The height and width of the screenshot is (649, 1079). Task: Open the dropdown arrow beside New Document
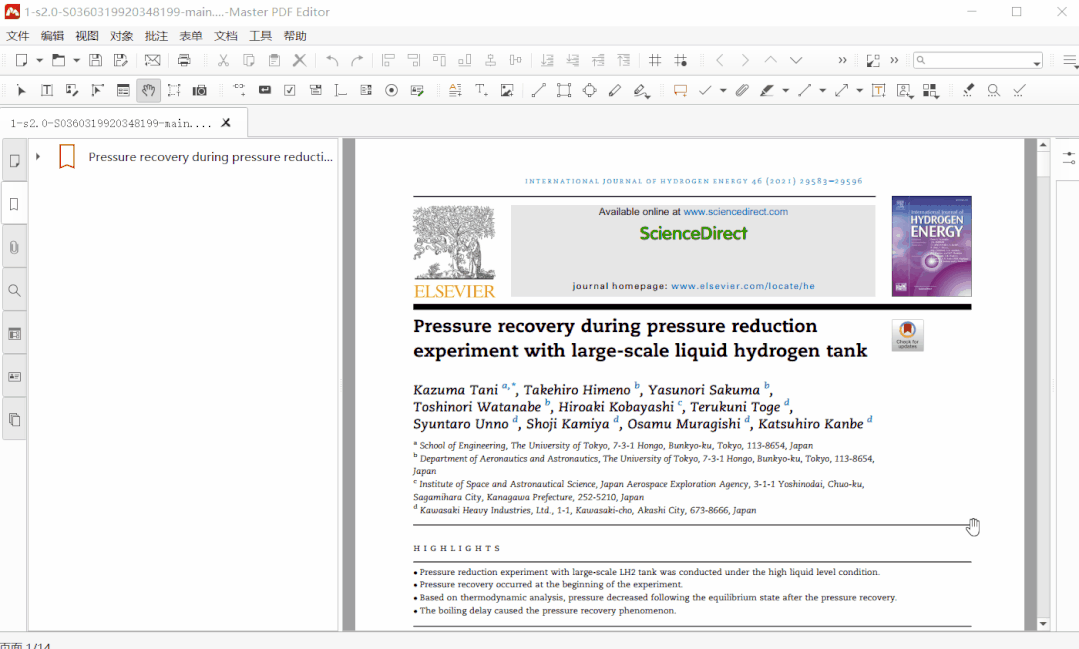click(39, 60)
